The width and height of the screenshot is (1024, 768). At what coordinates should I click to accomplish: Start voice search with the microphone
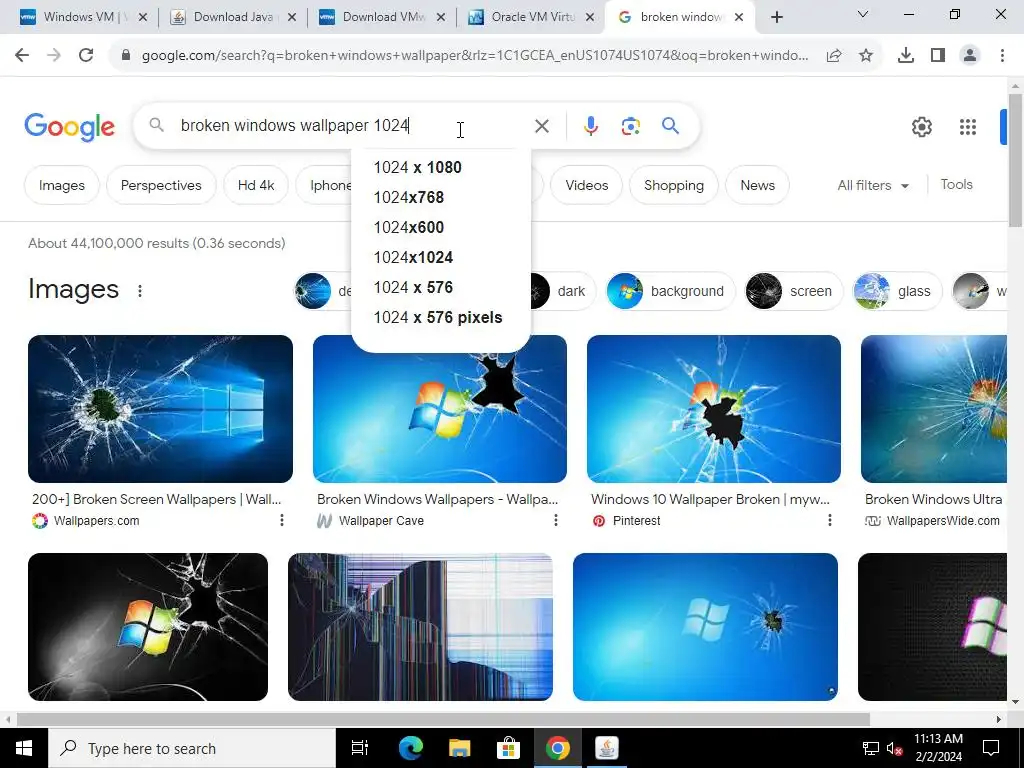(x=590, y=126)
